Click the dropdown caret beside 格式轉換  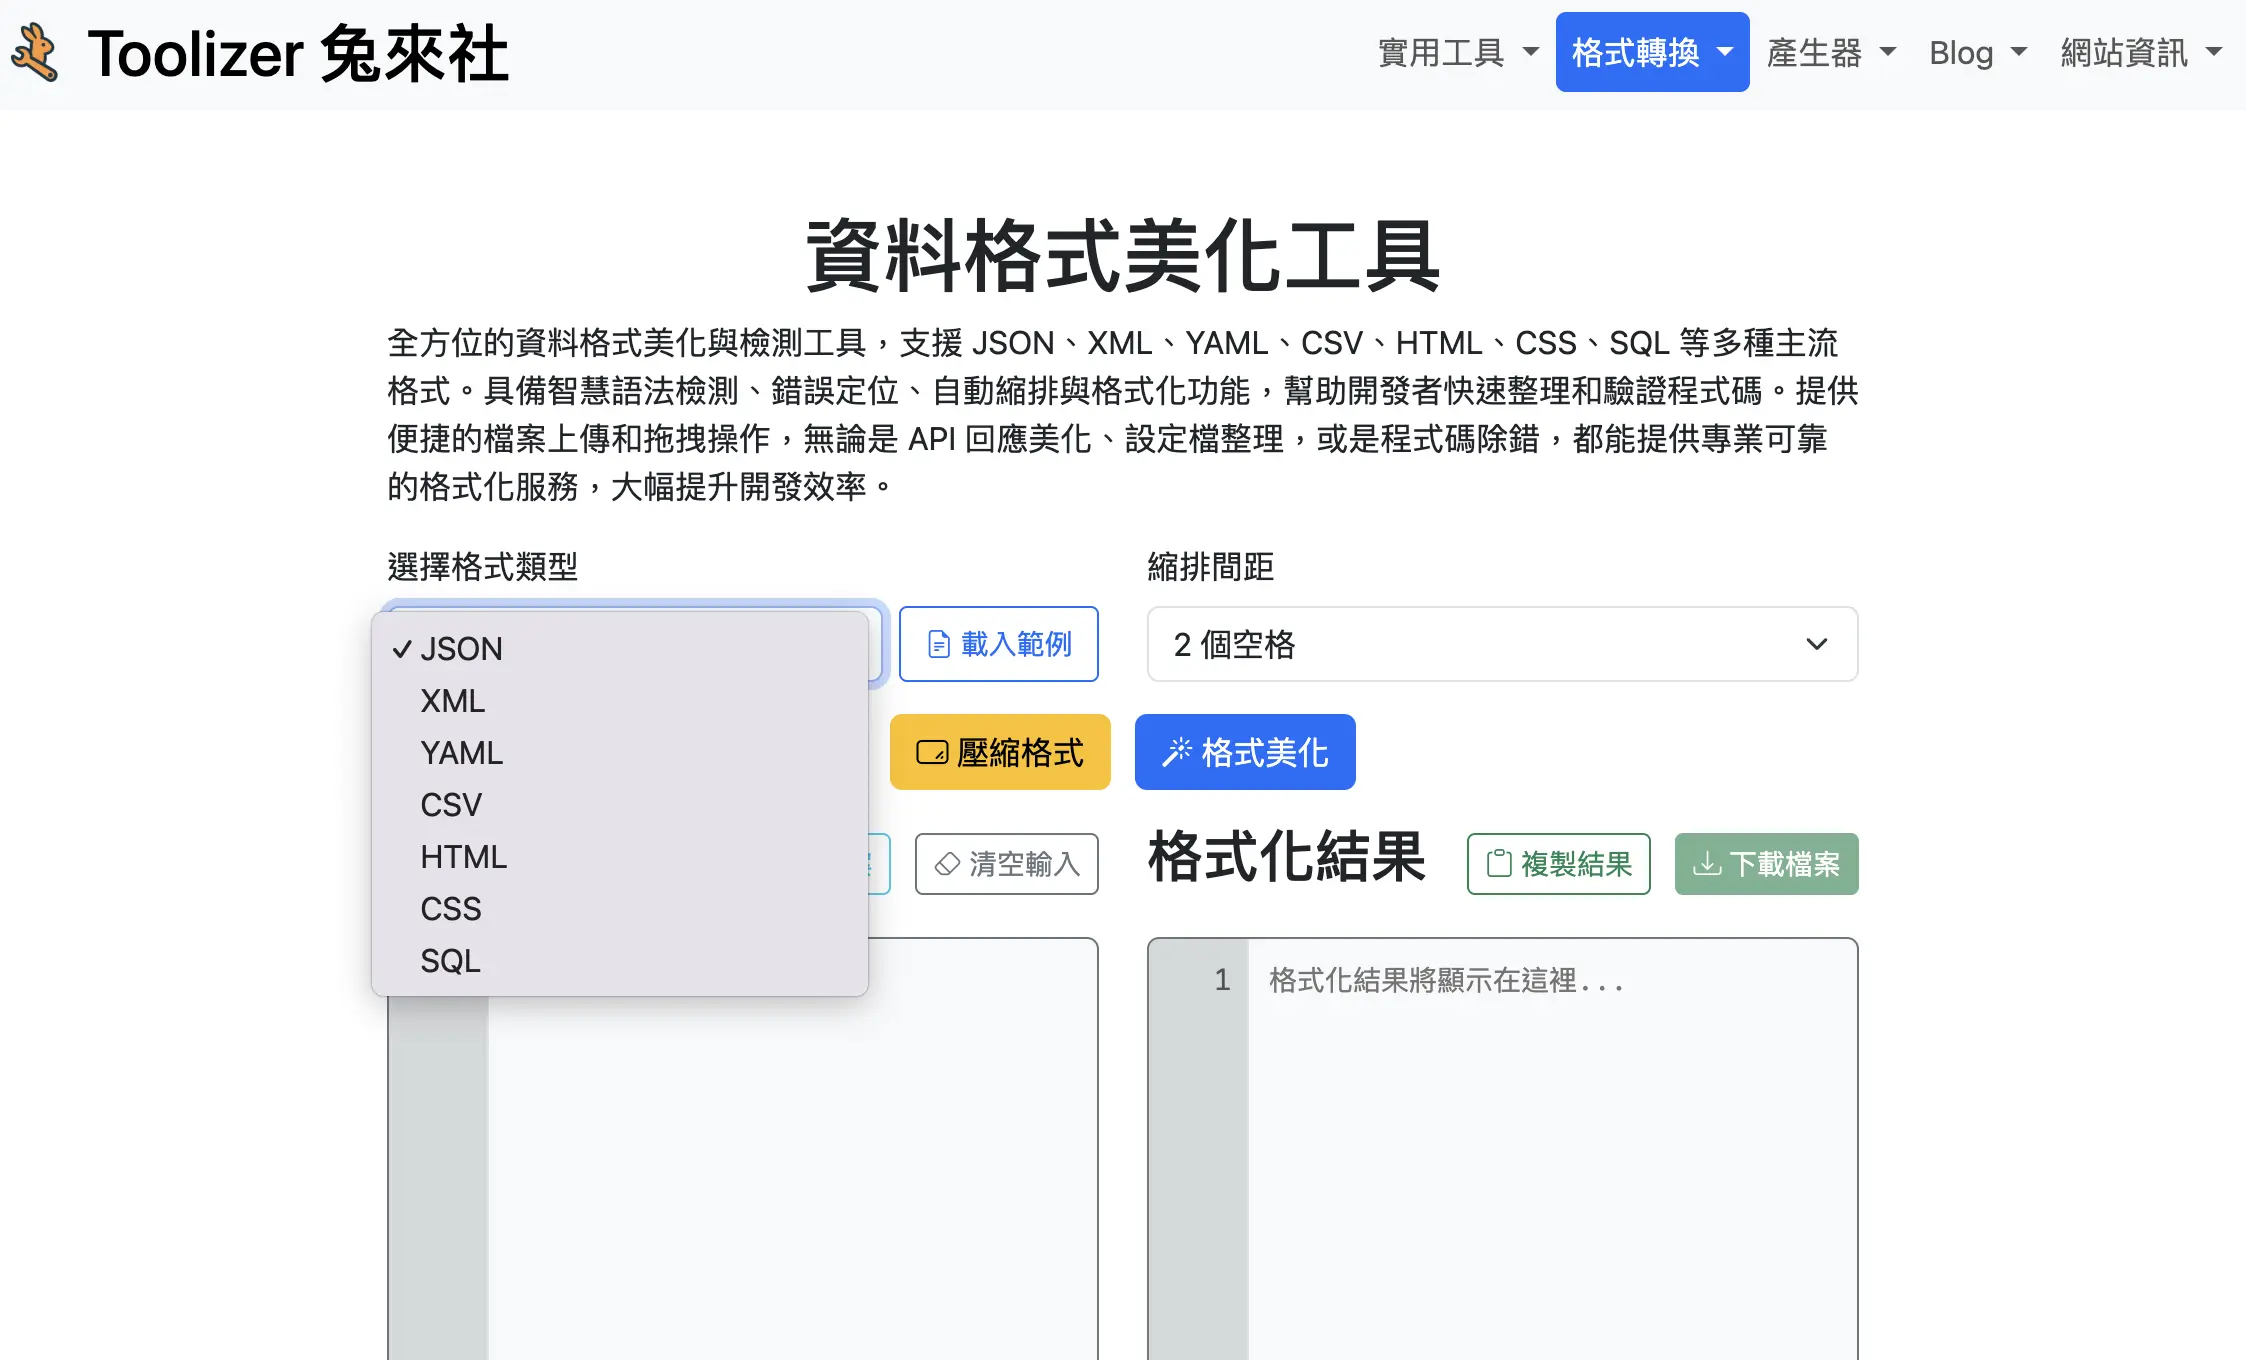[x=1725, y=53]
